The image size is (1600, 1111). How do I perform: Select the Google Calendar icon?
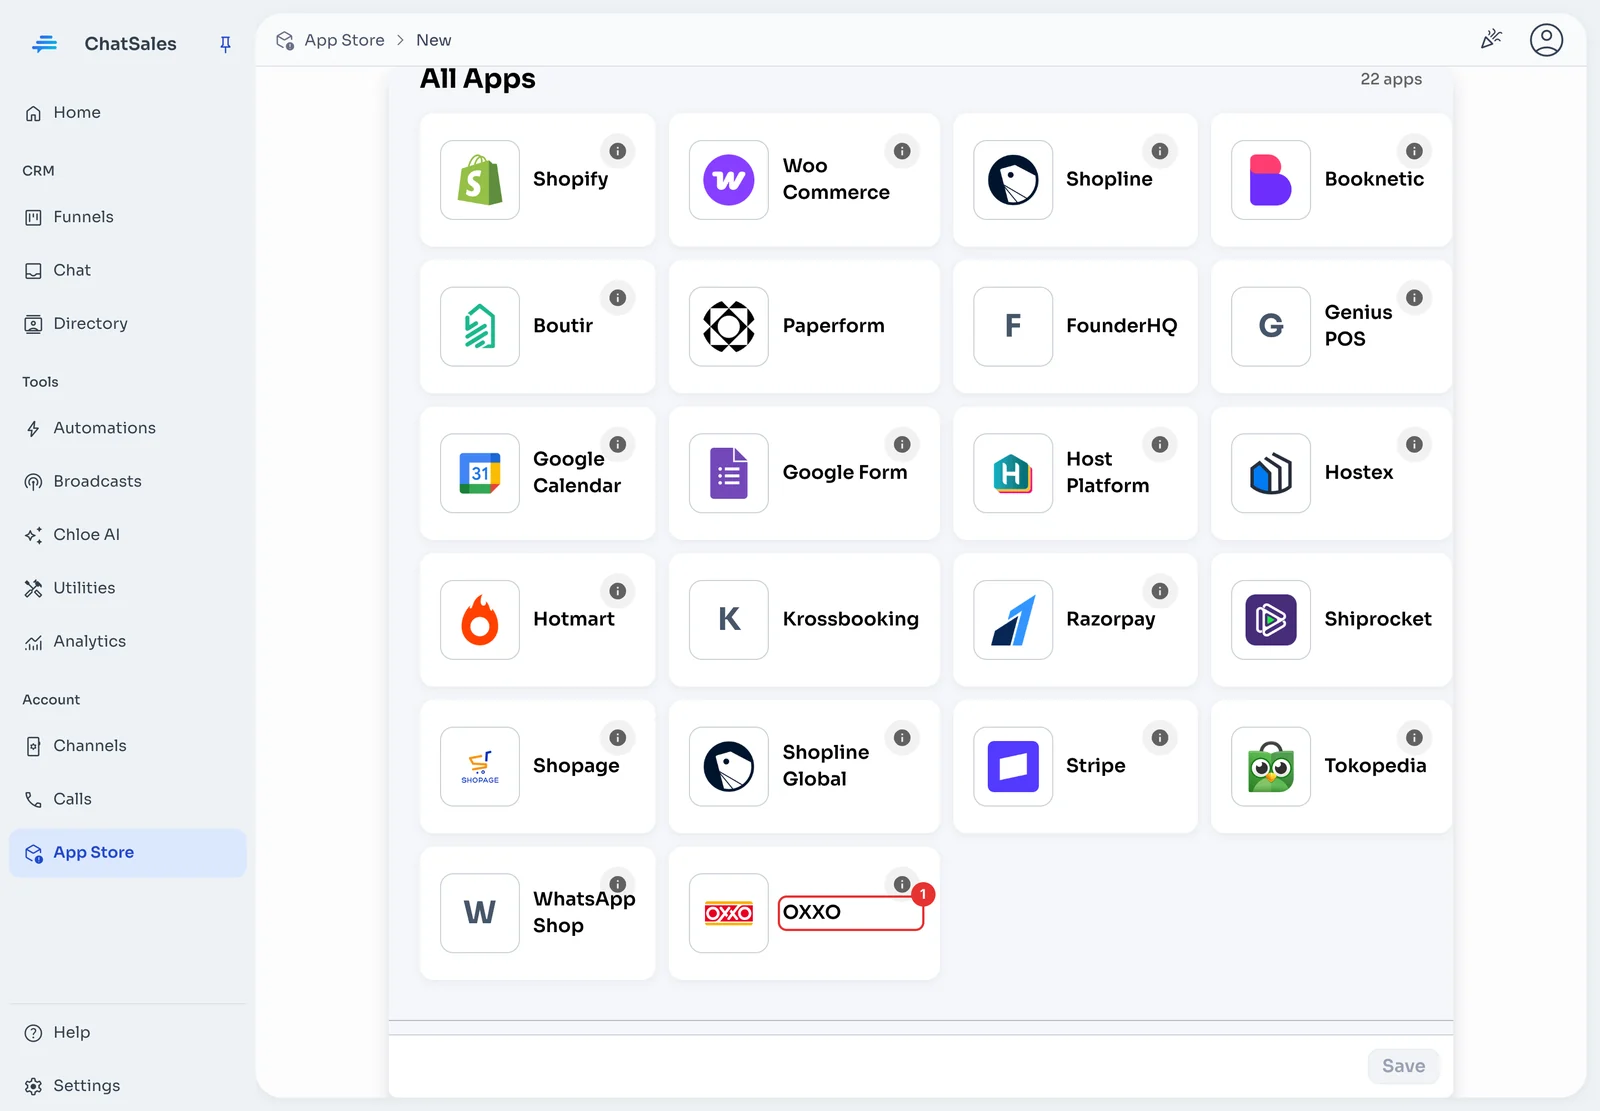(480, 473)
